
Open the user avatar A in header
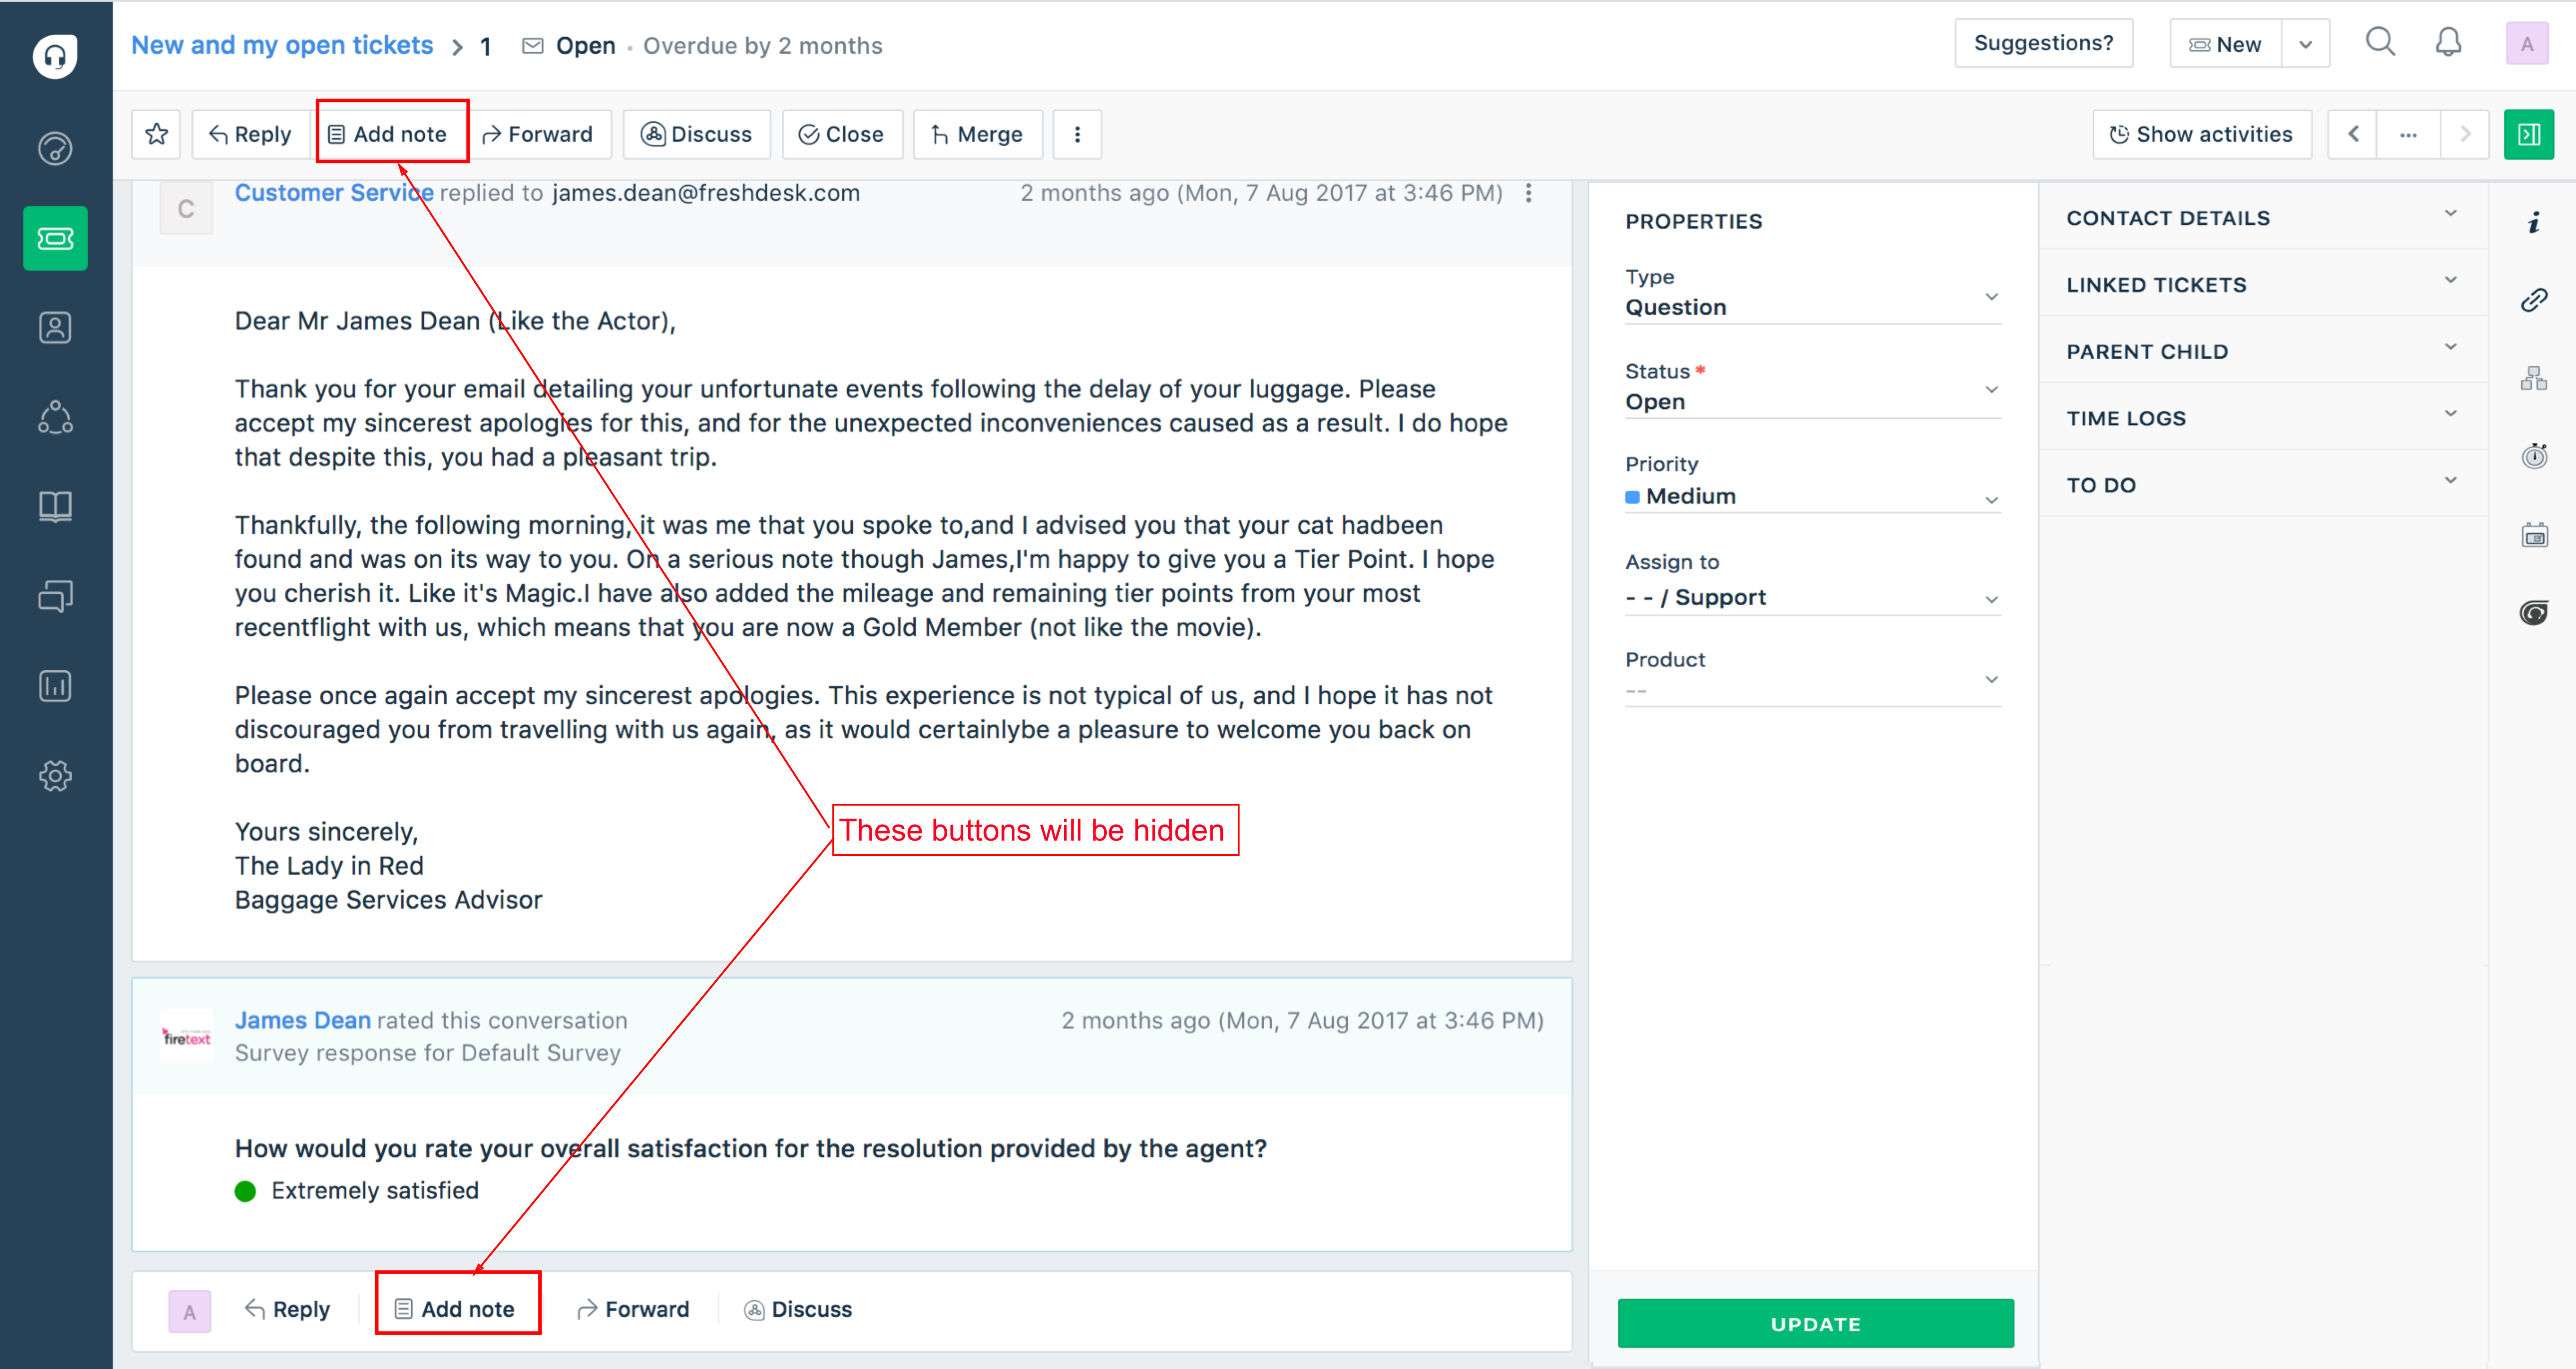2527,44
